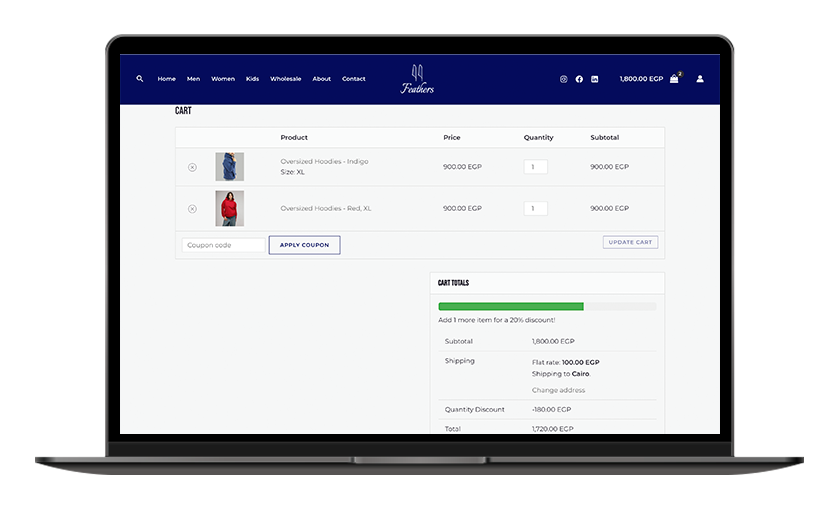Image resolution: width=840 pixels, height=520 pixels.
Task: Open the Red hoodie product thumbnail
Action: coord(229,208)
